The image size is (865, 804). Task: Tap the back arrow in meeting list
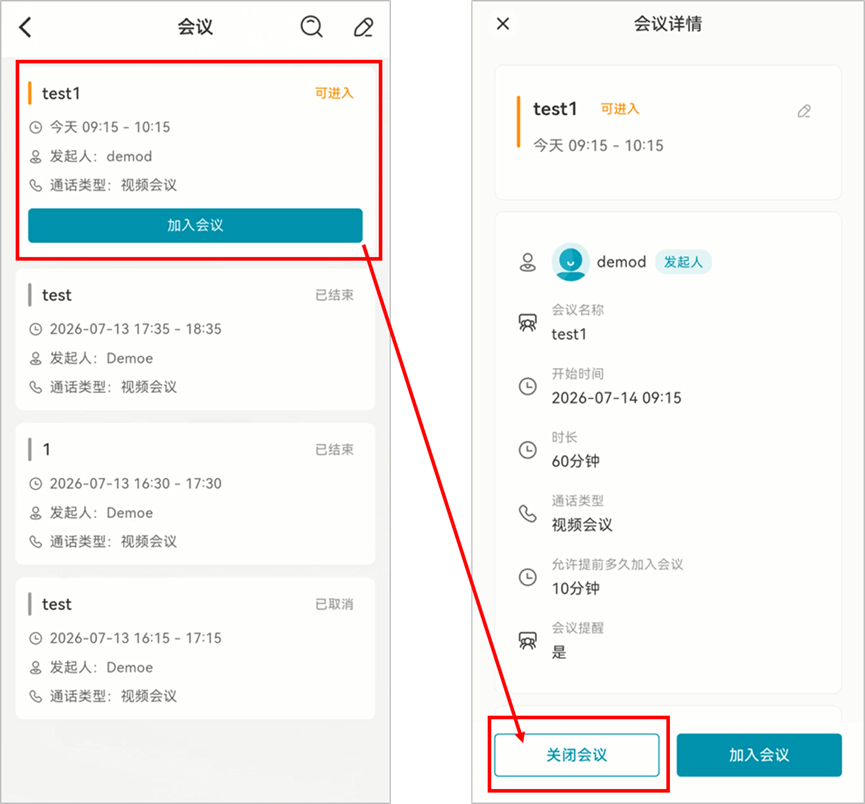pyautogui.click(x=25, y=27)
